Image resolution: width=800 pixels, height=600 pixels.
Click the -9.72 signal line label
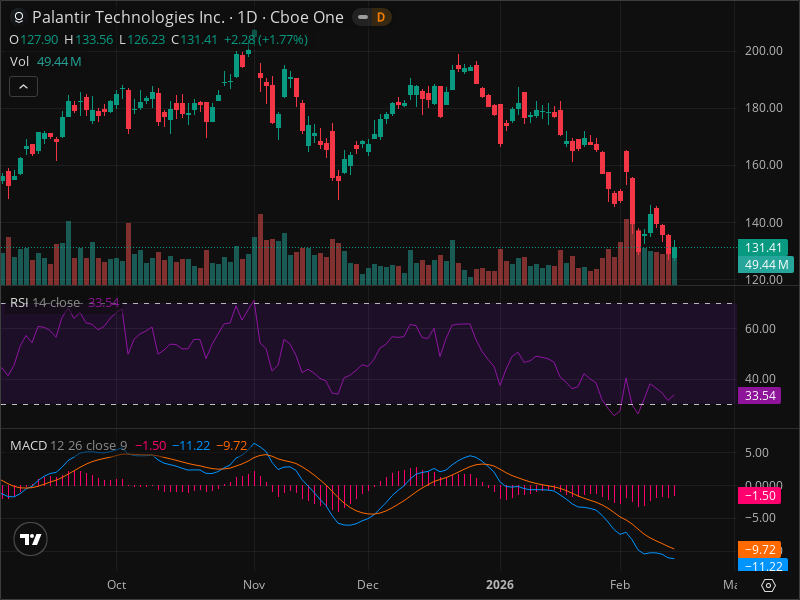[x=759, y=549]
